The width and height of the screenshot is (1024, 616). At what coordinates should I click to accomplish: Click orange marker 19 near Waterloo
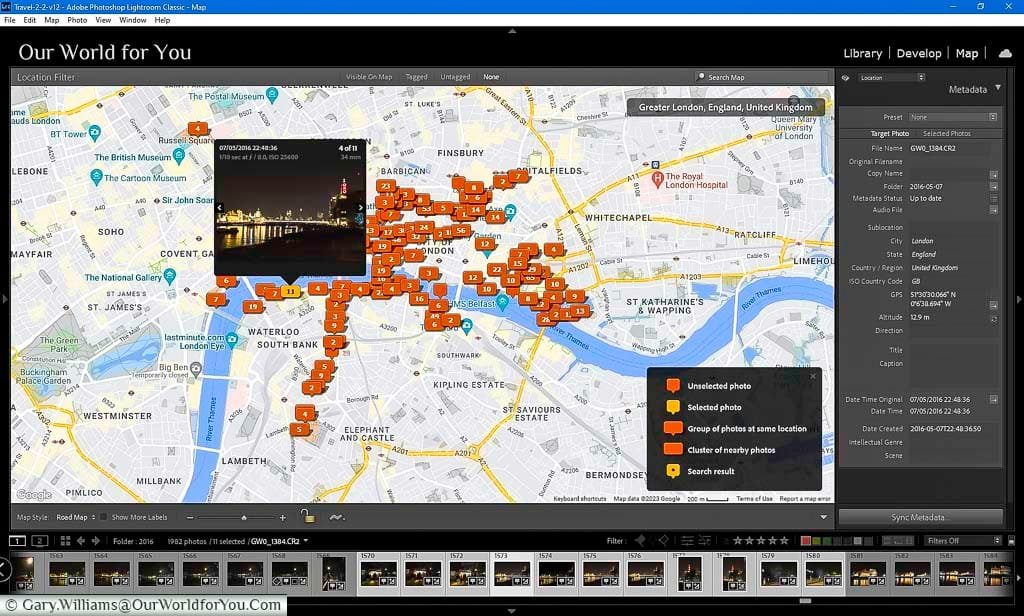(253, 306)
